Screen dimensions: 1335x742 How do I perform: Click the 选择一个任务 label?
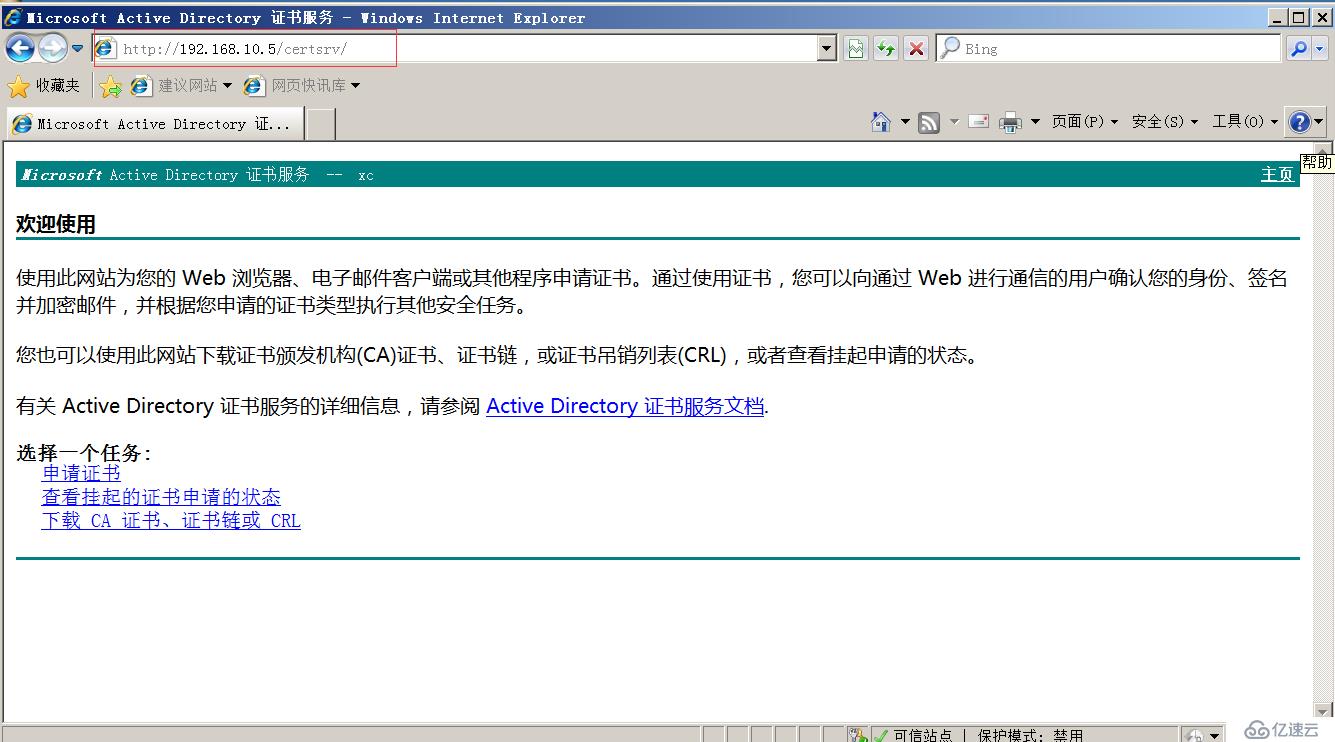[83, 453]
